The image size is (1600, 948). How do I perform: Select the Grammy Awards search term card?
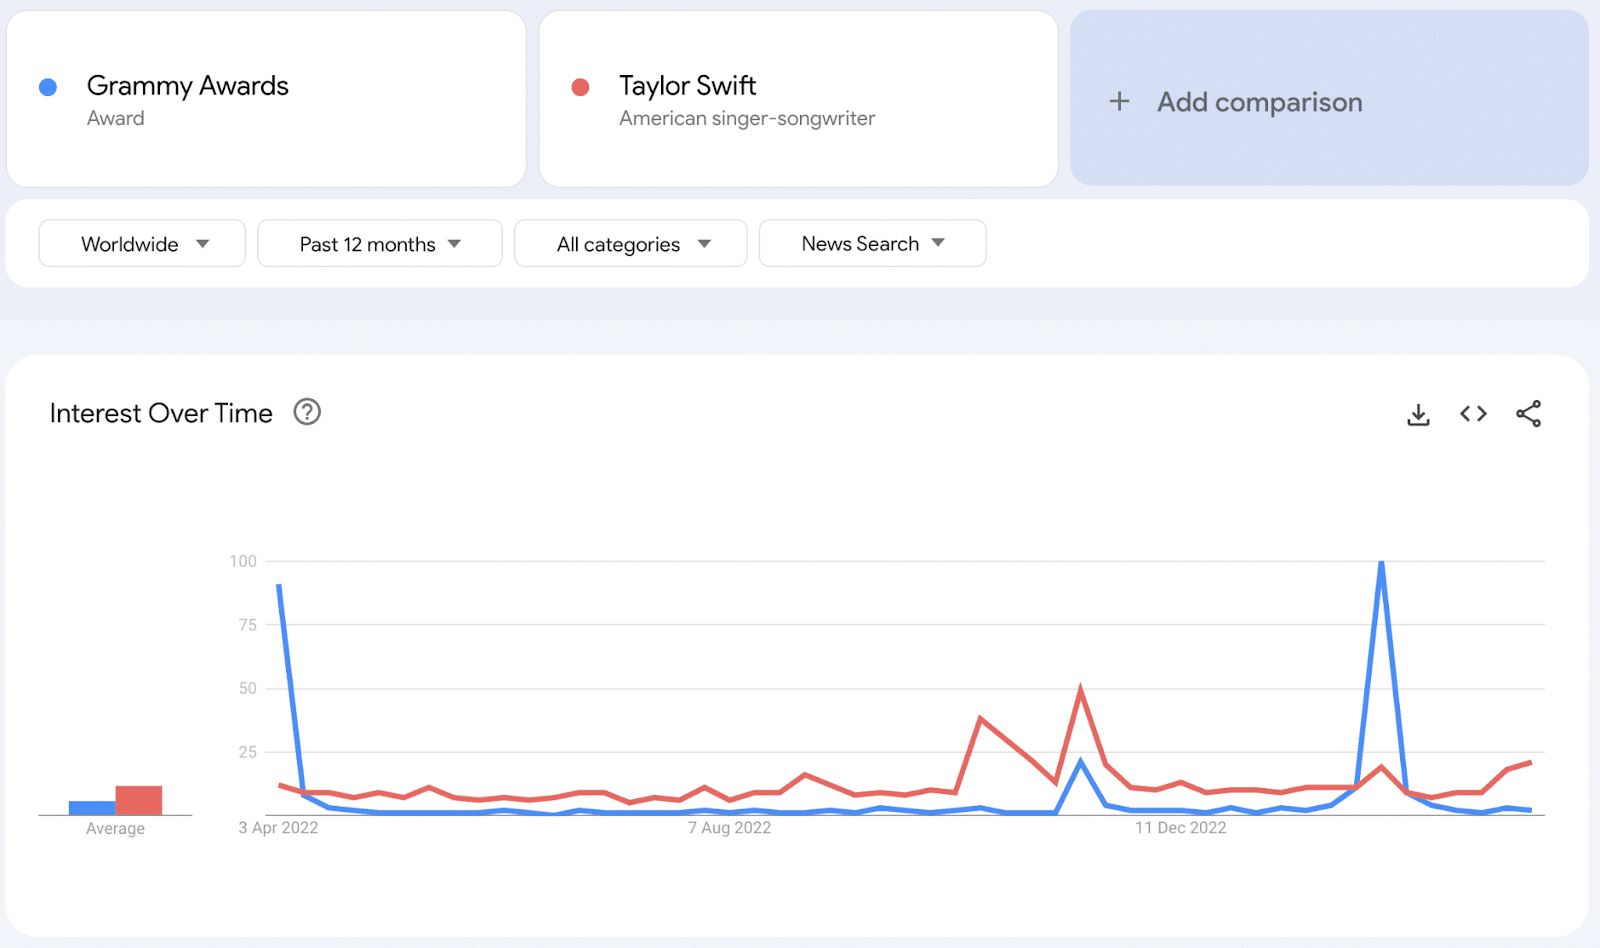266,100
